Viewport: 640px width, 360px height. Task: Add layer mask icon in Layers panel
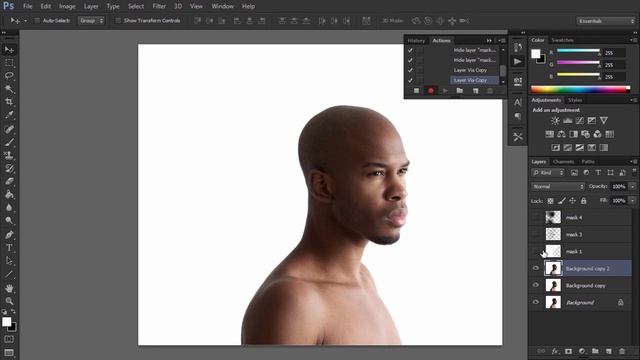point(568,351)
